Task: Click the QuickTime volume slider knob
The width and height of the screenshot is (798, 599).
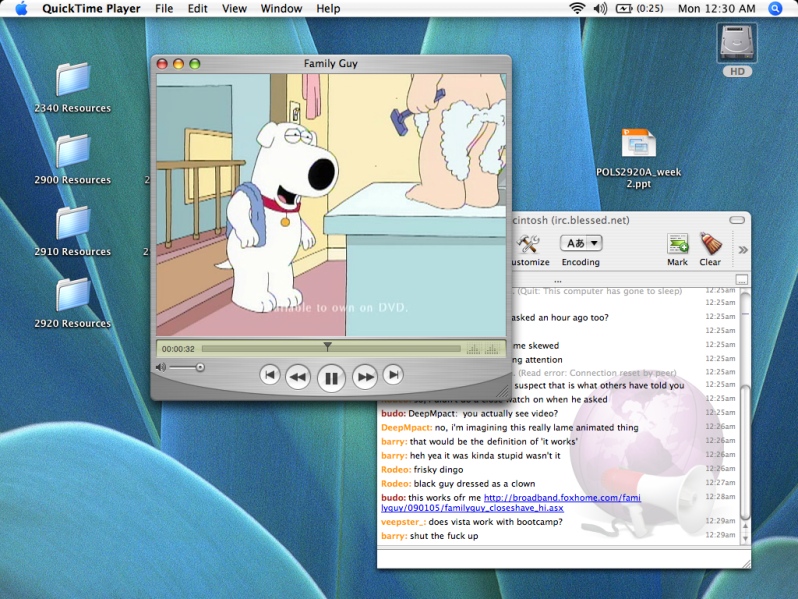Action: click(200, 367)
